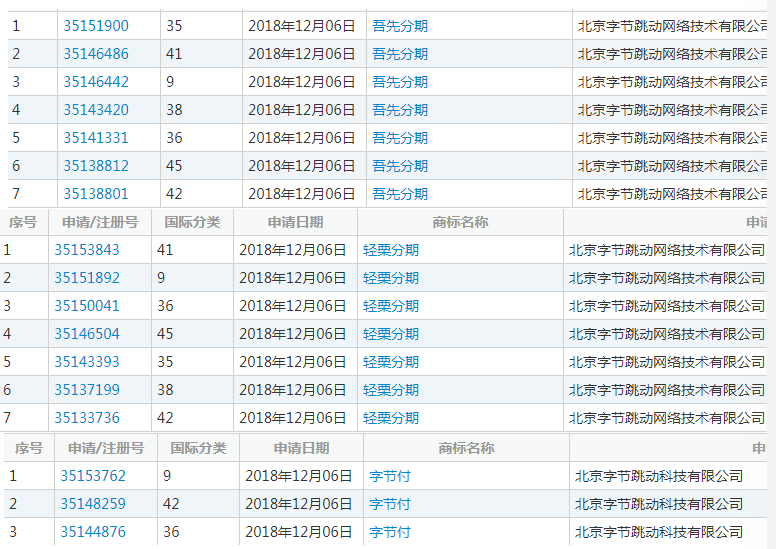Click 轻栗分期 trademark in row 35133736
The height and width of the screenshot is (549, 776).
pos(391,418)
